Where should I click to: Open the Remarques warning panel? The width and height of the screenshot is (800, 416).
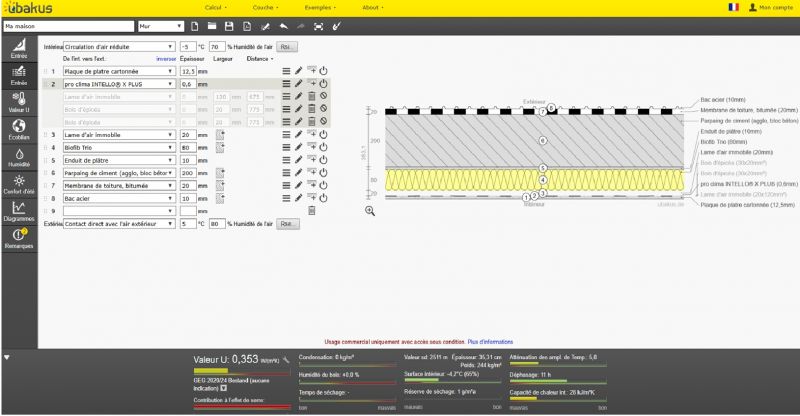point(19,238)
